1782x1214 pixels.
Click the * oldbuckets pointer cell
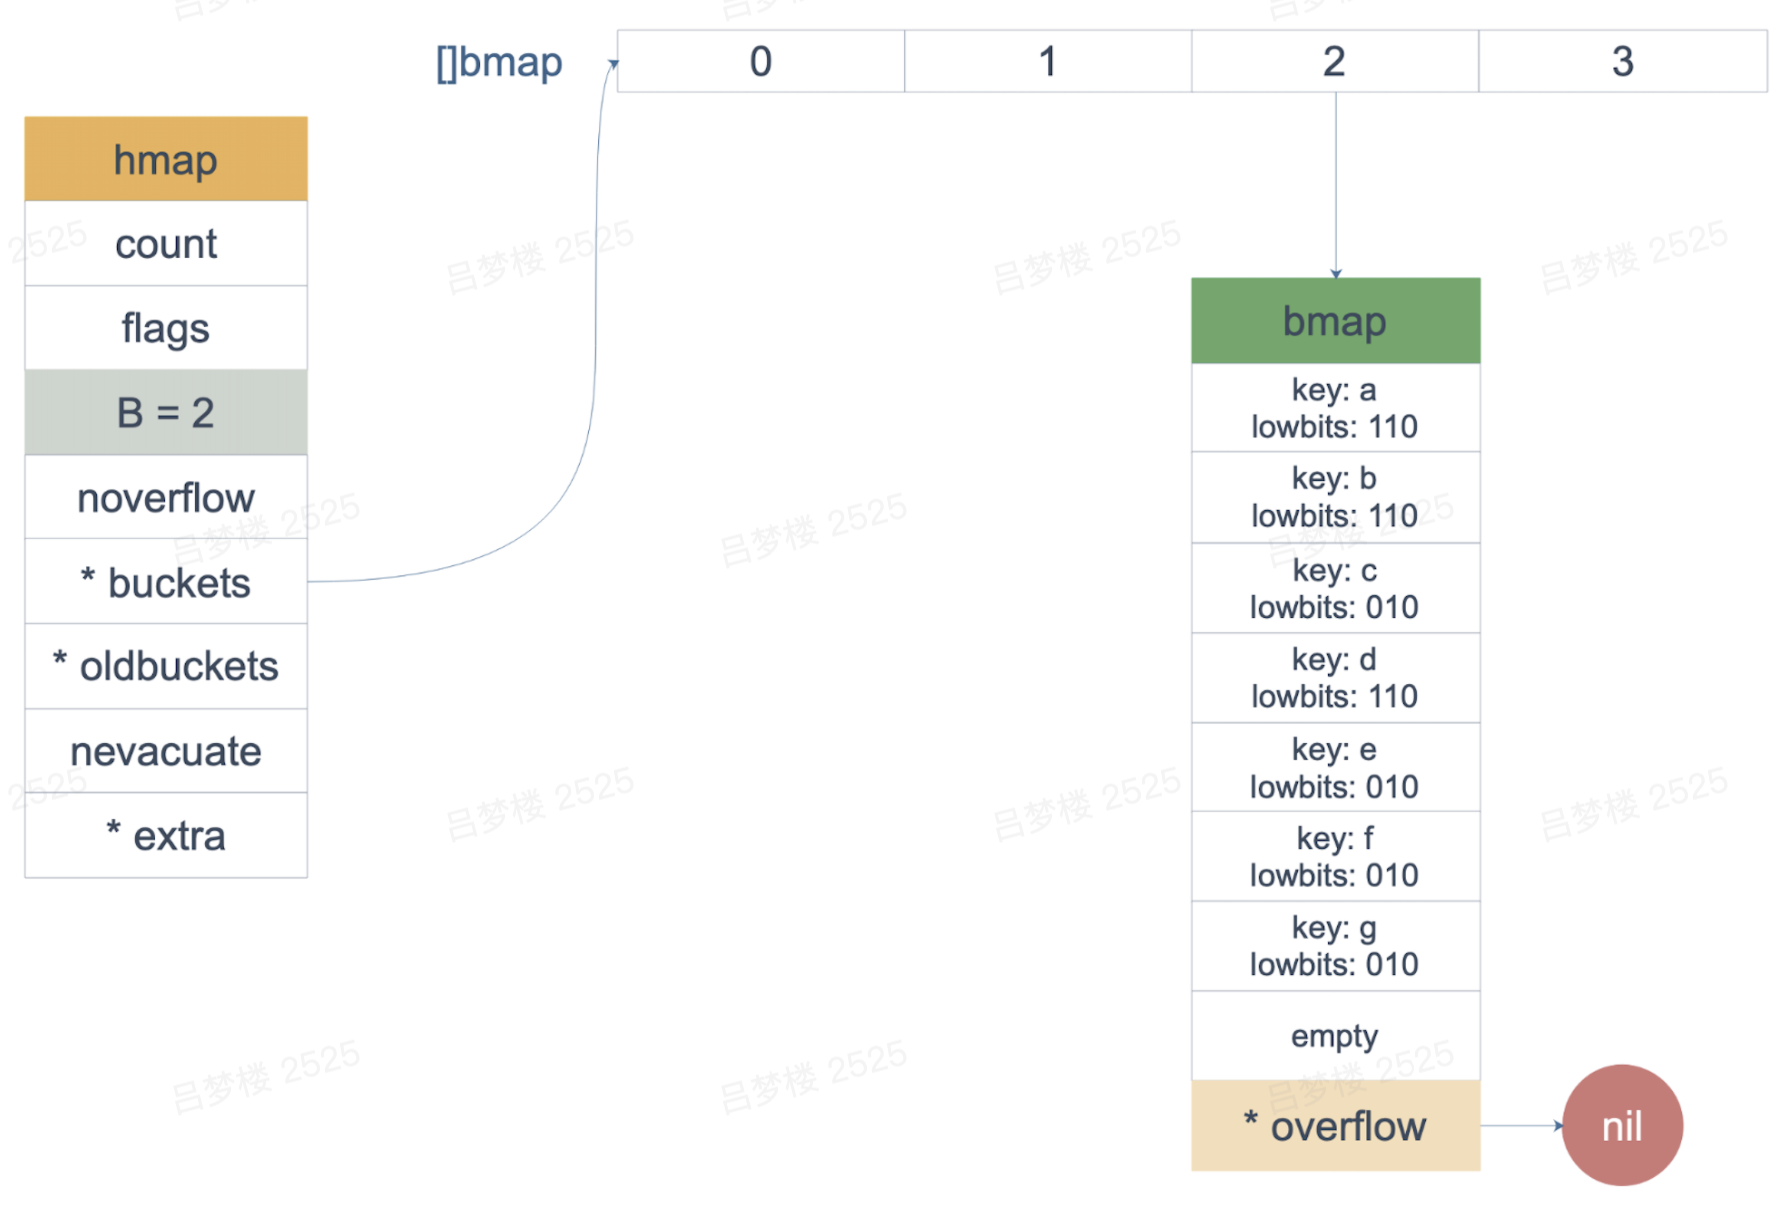coord(166,666)
